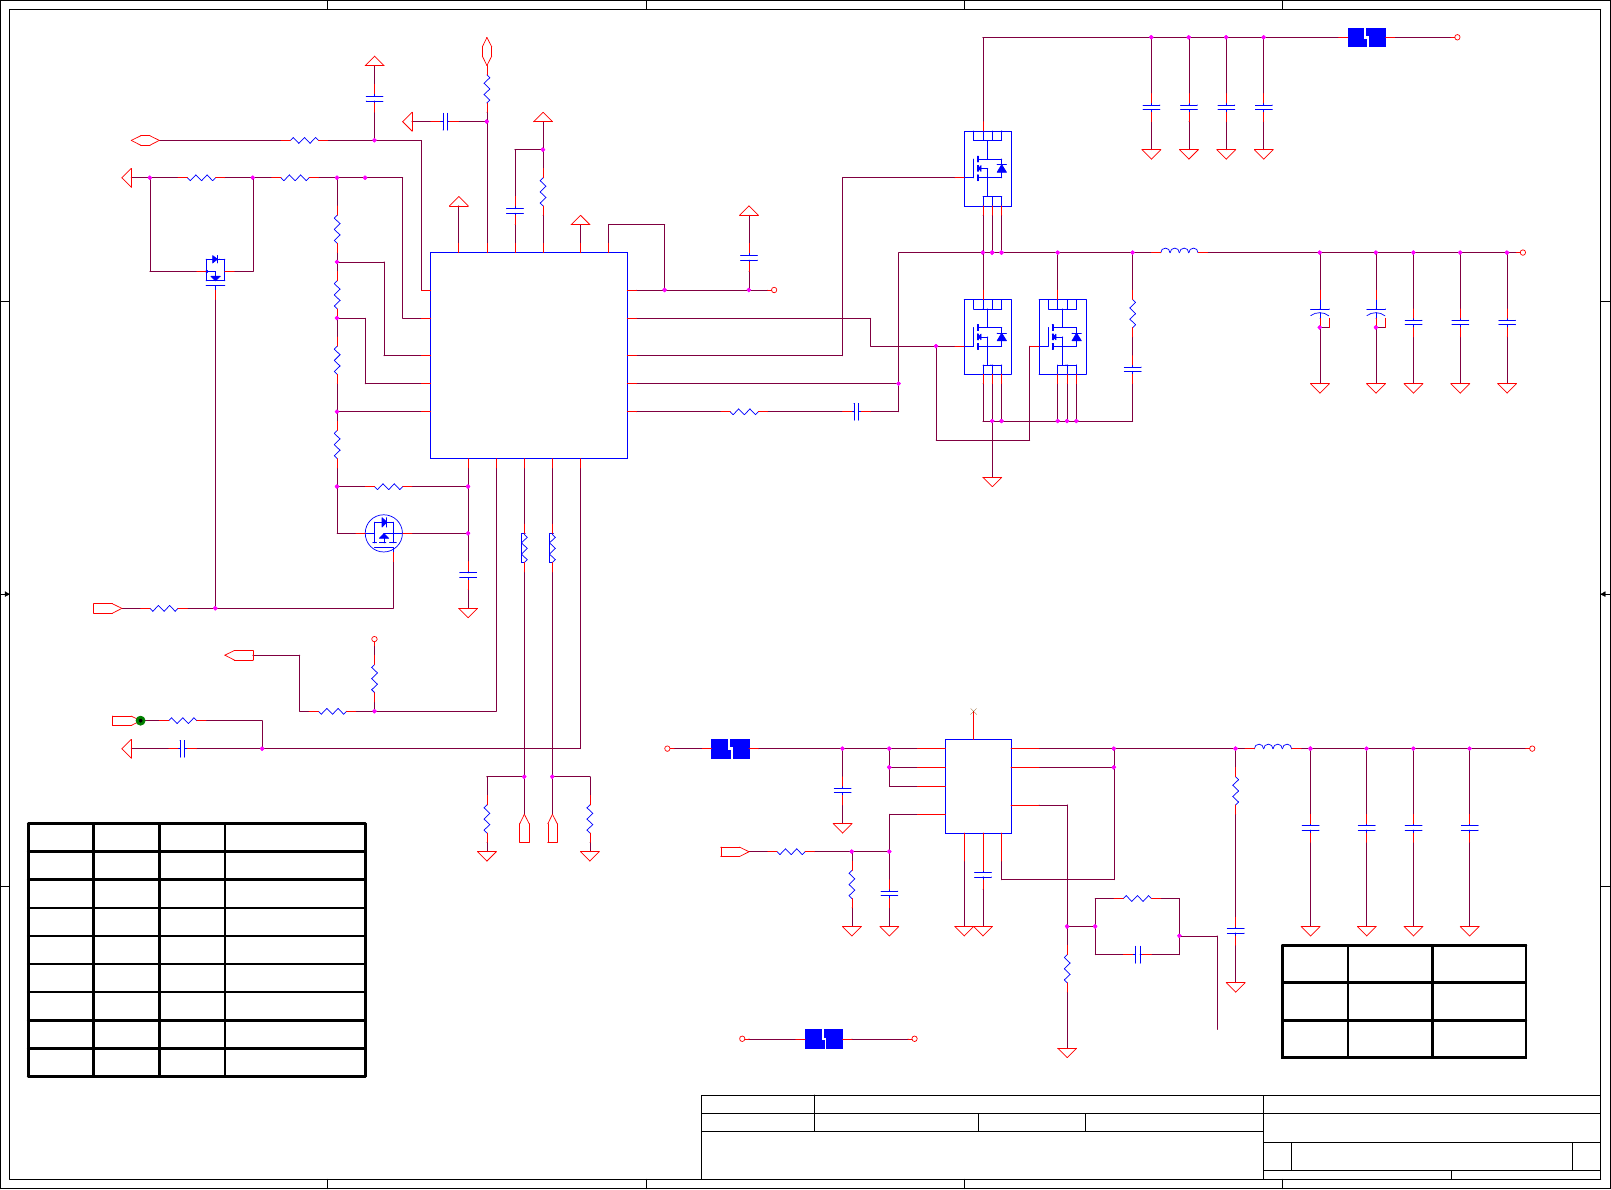
Task: Select the second polarized output capacitor
Action: tap(1376, 316)
